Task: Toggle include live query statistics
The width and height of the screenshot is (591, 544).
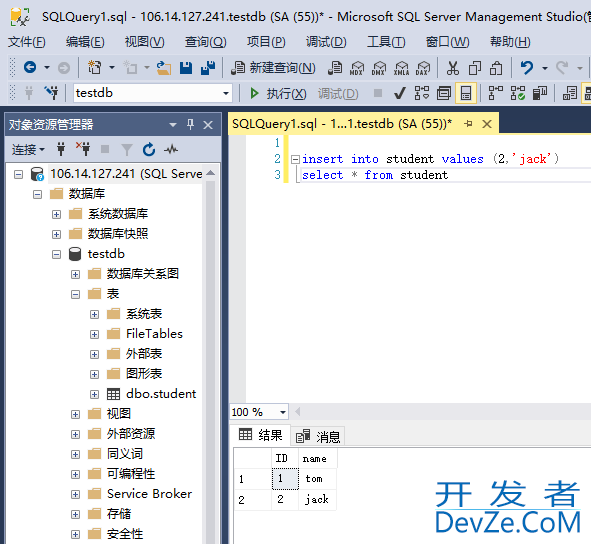Action: point(518,93)
